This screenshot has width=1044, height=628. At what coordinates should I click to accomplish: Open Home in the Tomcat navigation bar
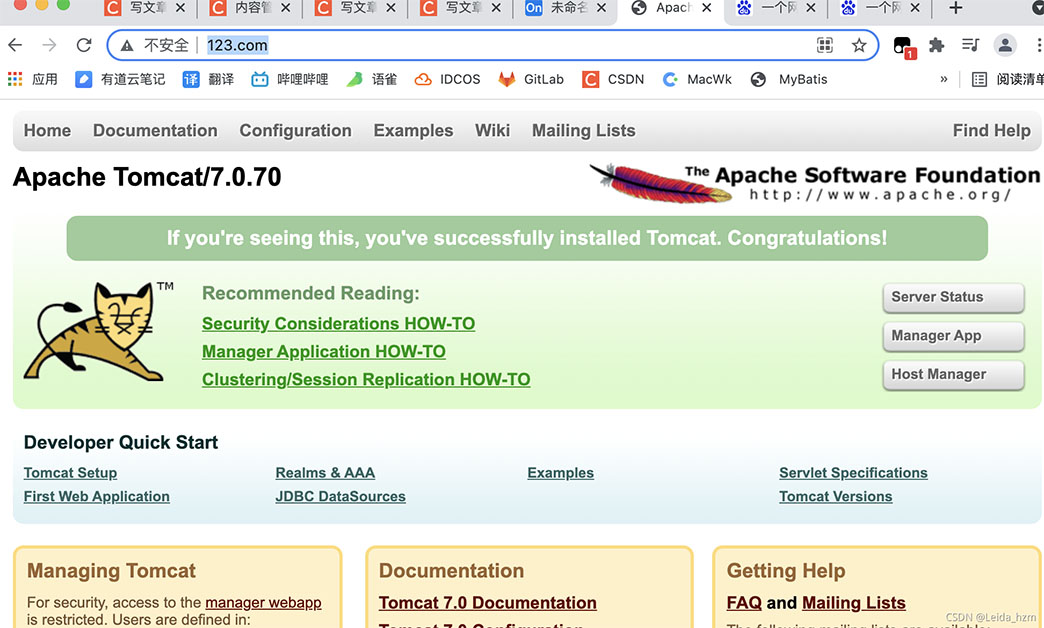[x=47, y=131]
